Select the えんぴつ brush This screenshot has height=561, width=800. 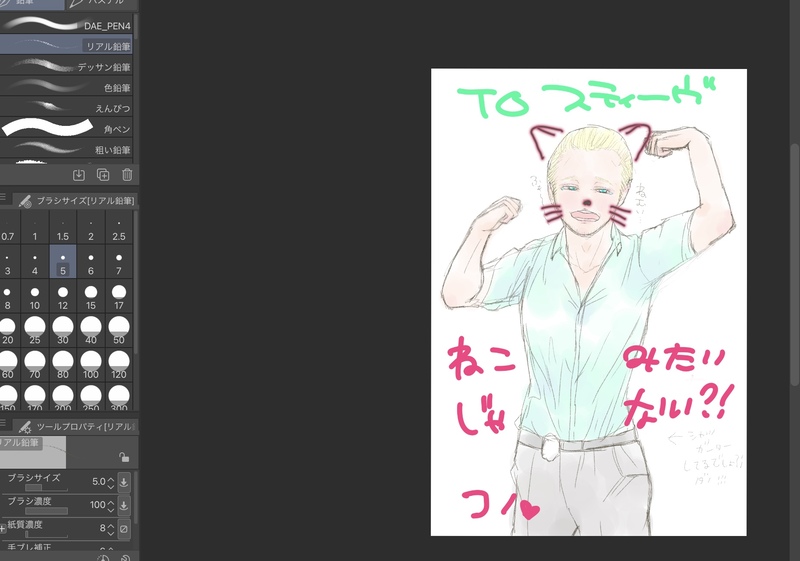(x=66, y=107)
